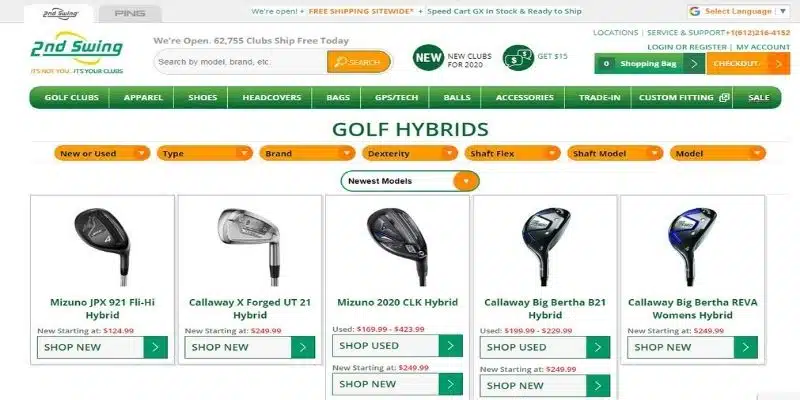800x400 pixels.
Task: Expand the Dexterity filter dropdown
Action: click(410, 153)
